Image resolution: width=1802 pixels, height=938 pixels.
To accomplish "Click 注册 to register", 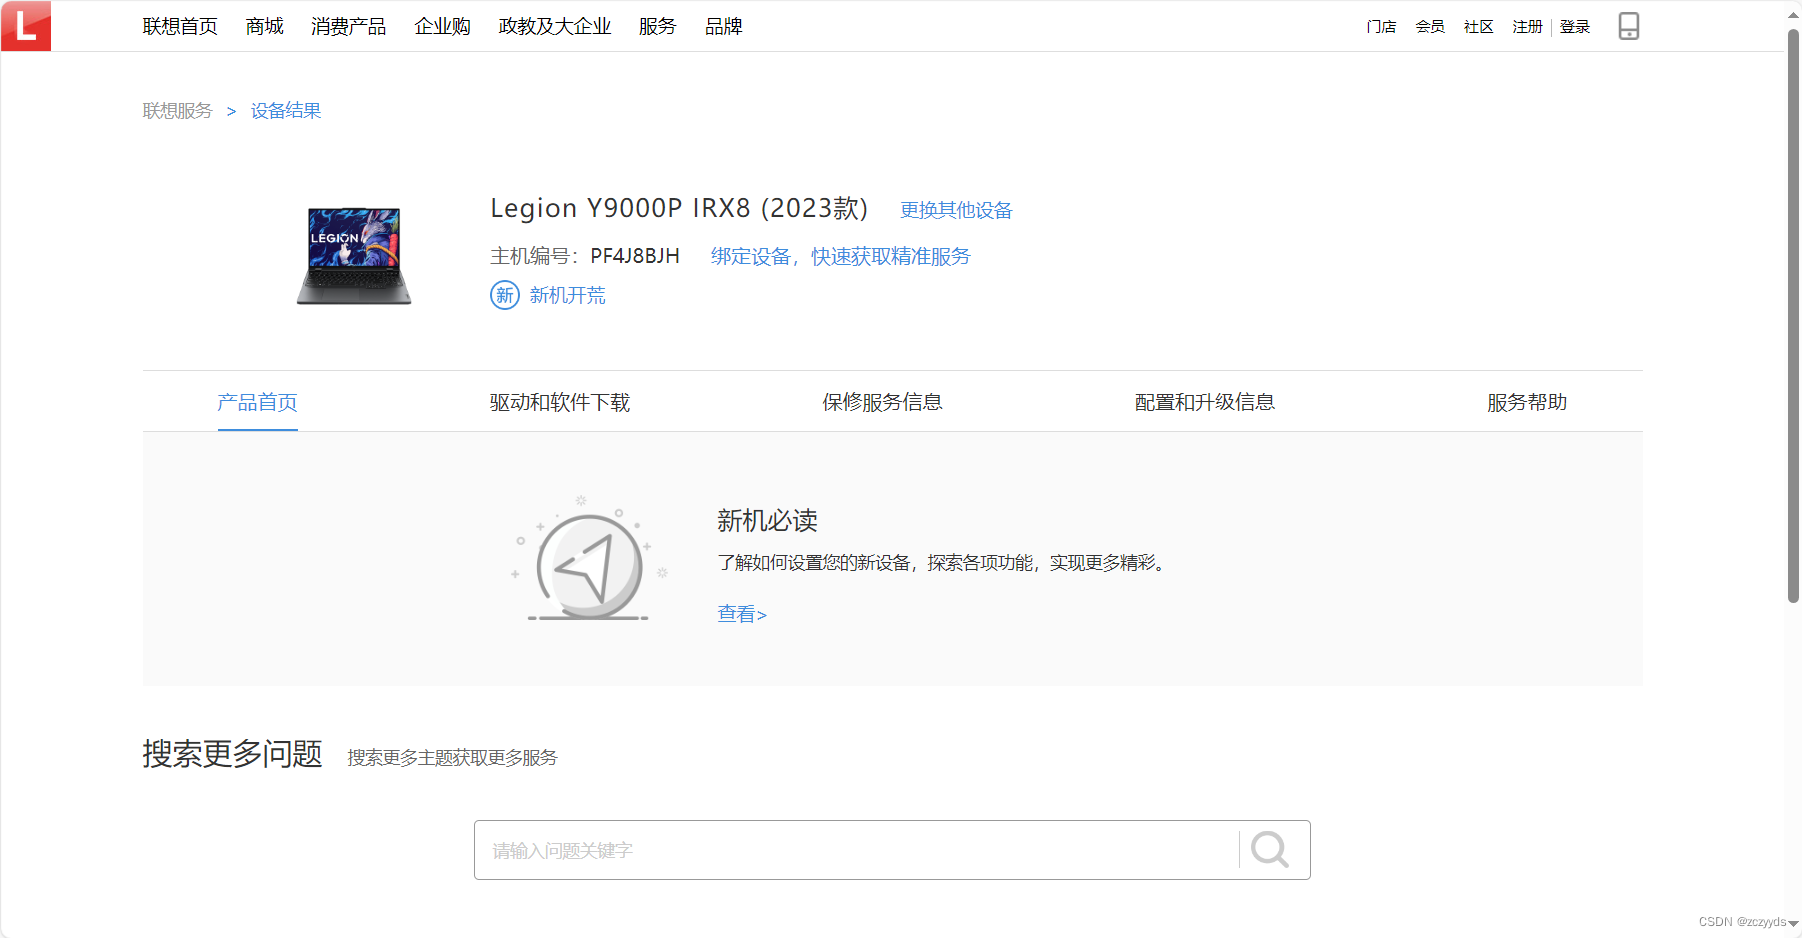I will [x=1528, y=27].
